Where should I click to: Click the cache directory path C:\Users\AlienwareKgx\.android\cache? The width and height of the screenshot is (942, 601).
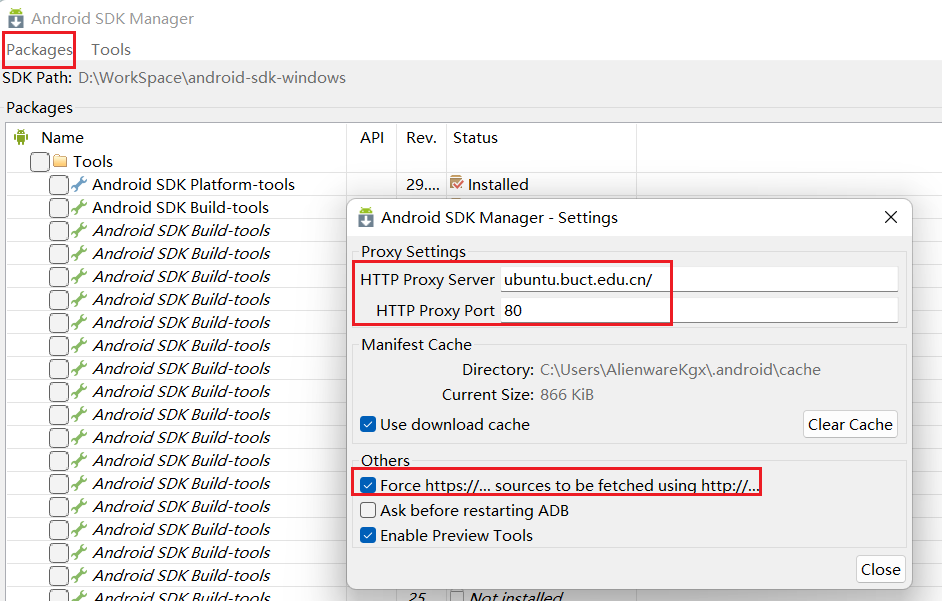tap(680, 369)
